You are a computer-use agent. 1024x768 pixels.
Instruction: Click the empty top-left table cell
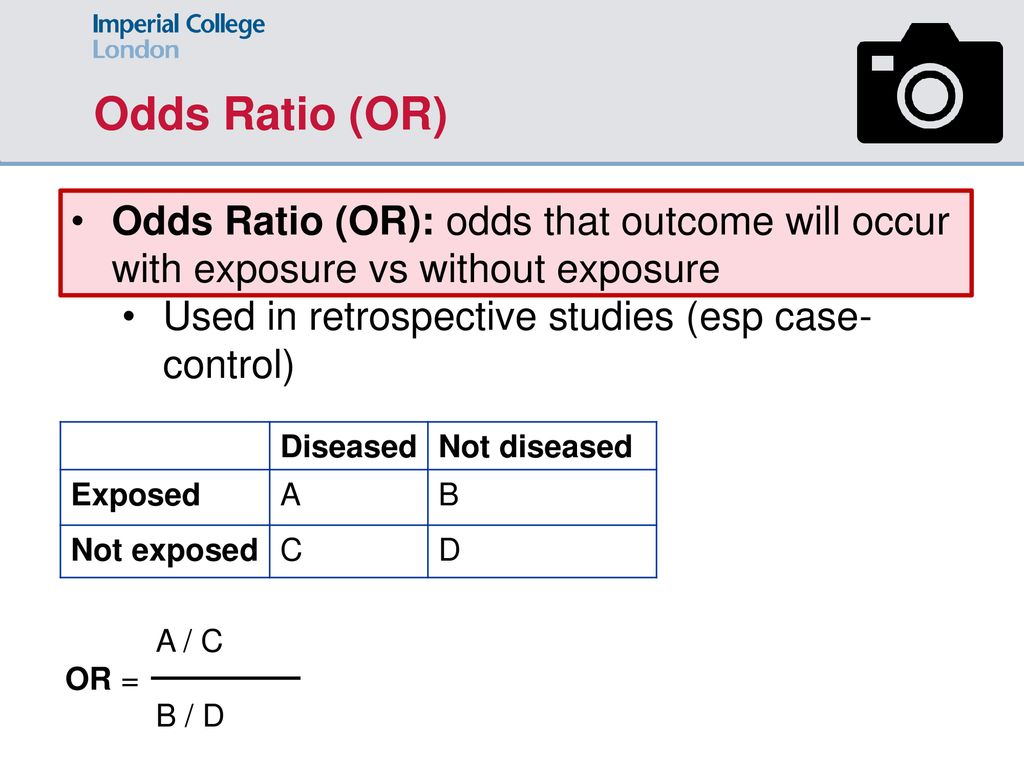pyautogui.click(x=165, y=446)
